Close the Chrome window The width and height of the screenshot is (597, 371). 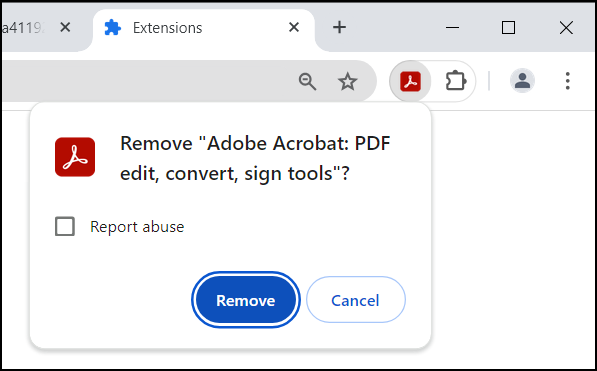click(x=566, y=27)
